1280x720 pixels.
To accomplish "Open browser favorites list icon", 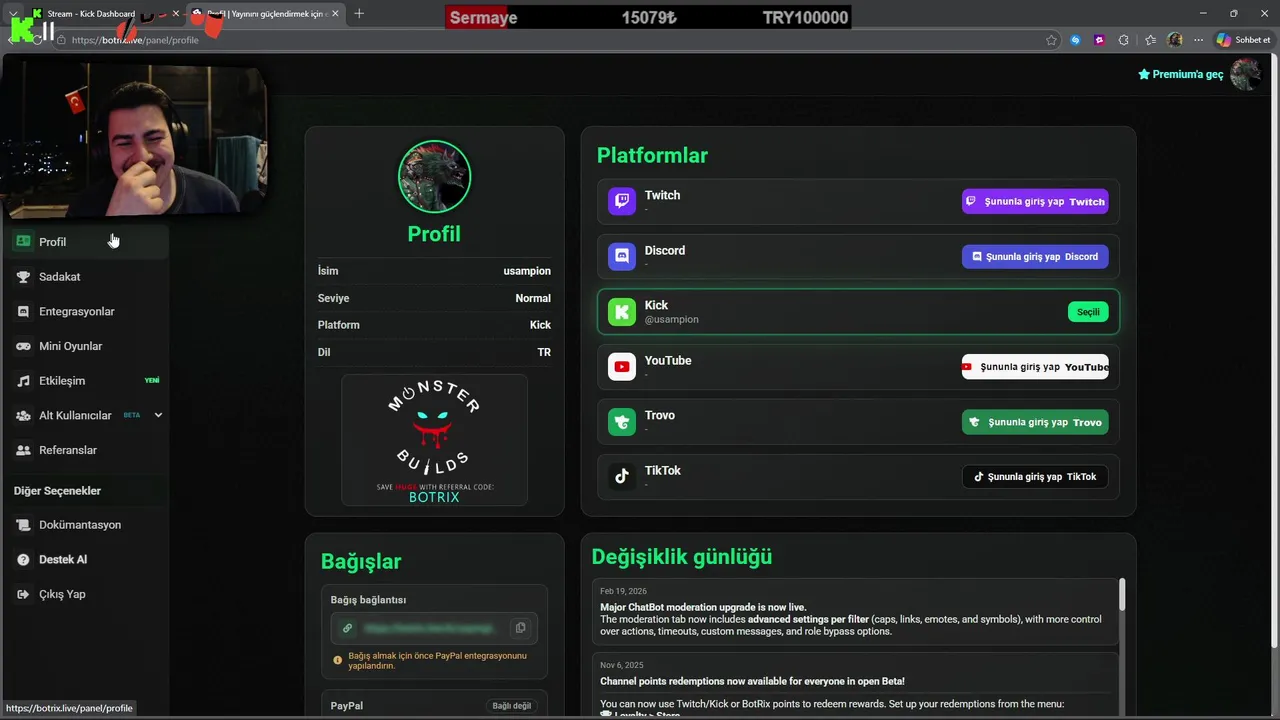I will [1150, 40].
